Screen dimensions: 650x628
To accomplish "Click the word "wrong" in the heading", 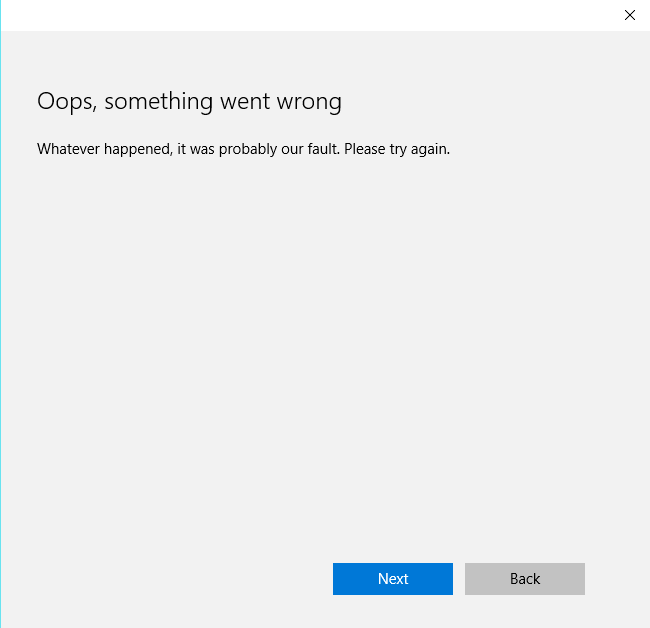I will pyautogui.click(x=311, y=101).
